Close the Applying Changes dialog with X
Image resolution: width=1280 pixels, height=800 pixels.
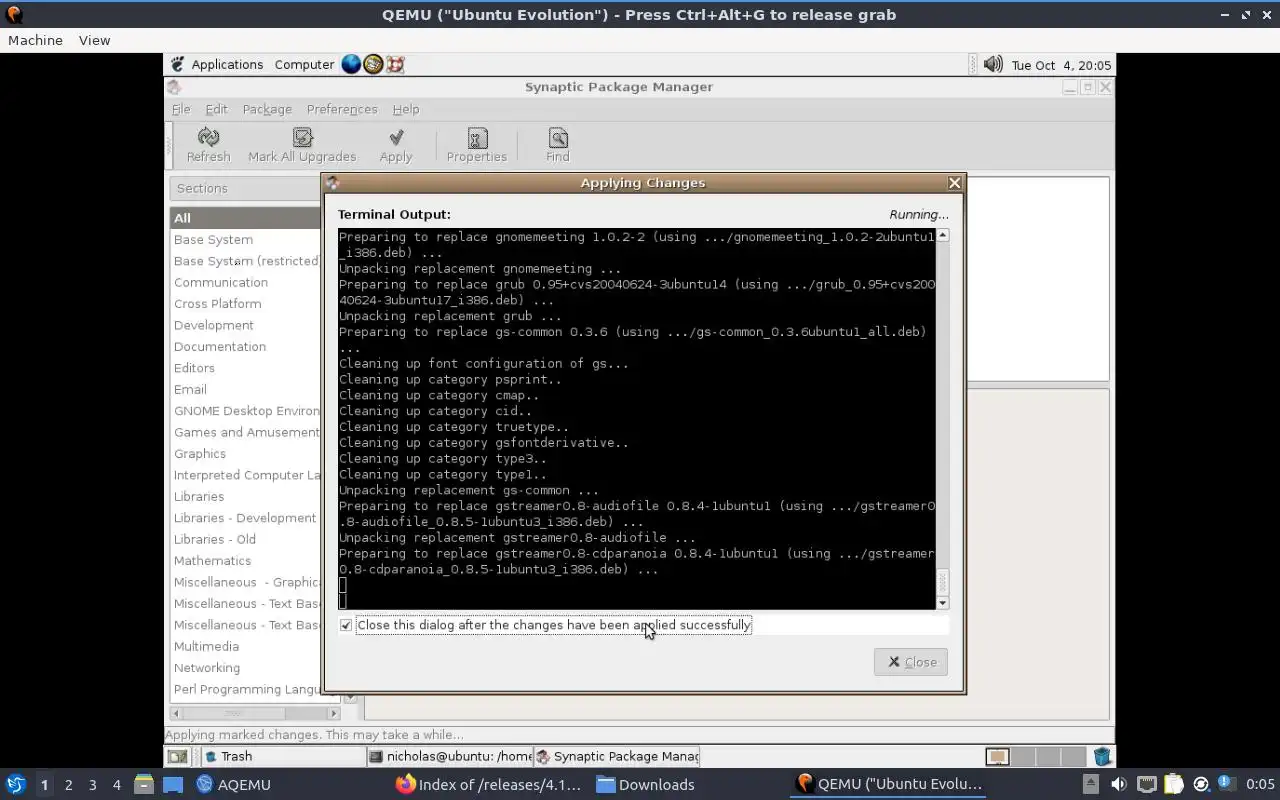click(x=954, y=183)
